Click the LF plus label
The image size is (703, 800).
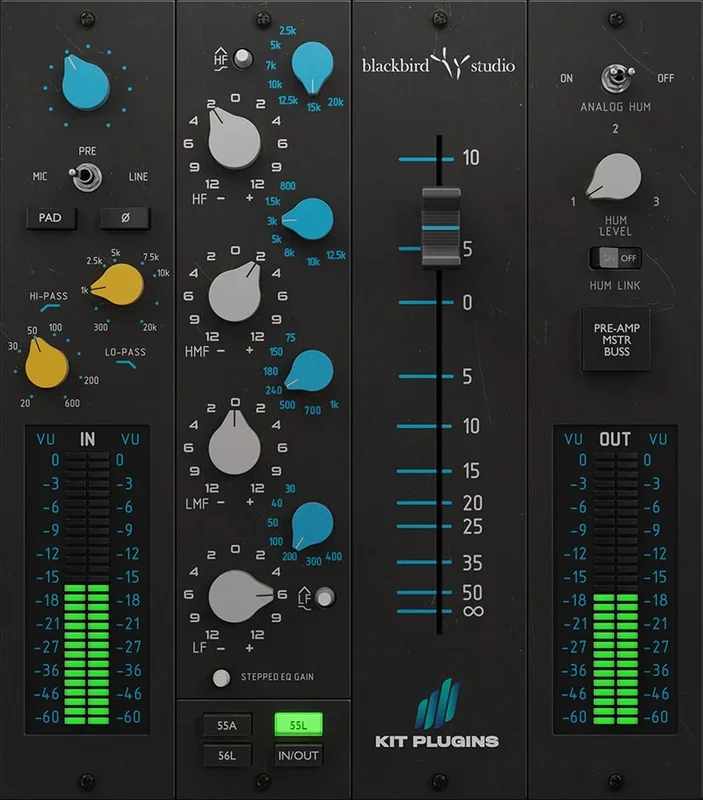pos(249,648)
